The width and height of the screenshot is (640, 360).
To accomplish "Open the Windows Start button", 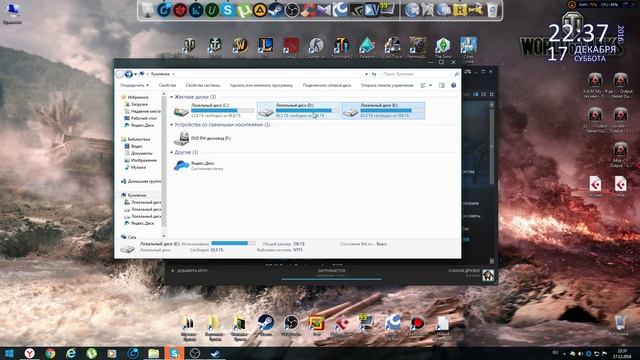I will click(x=9, y=353).
